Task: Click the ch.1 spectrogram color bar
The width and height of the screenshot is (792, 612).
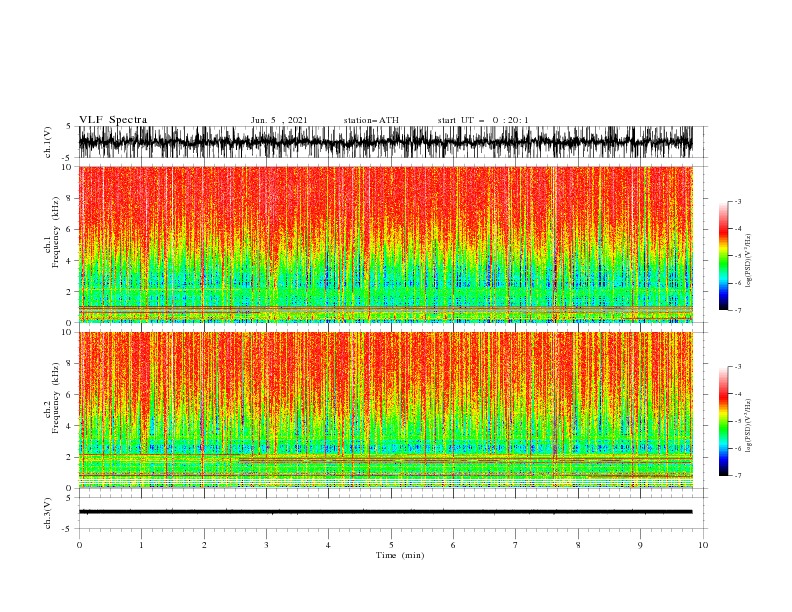Action: [x=723, y=256]
